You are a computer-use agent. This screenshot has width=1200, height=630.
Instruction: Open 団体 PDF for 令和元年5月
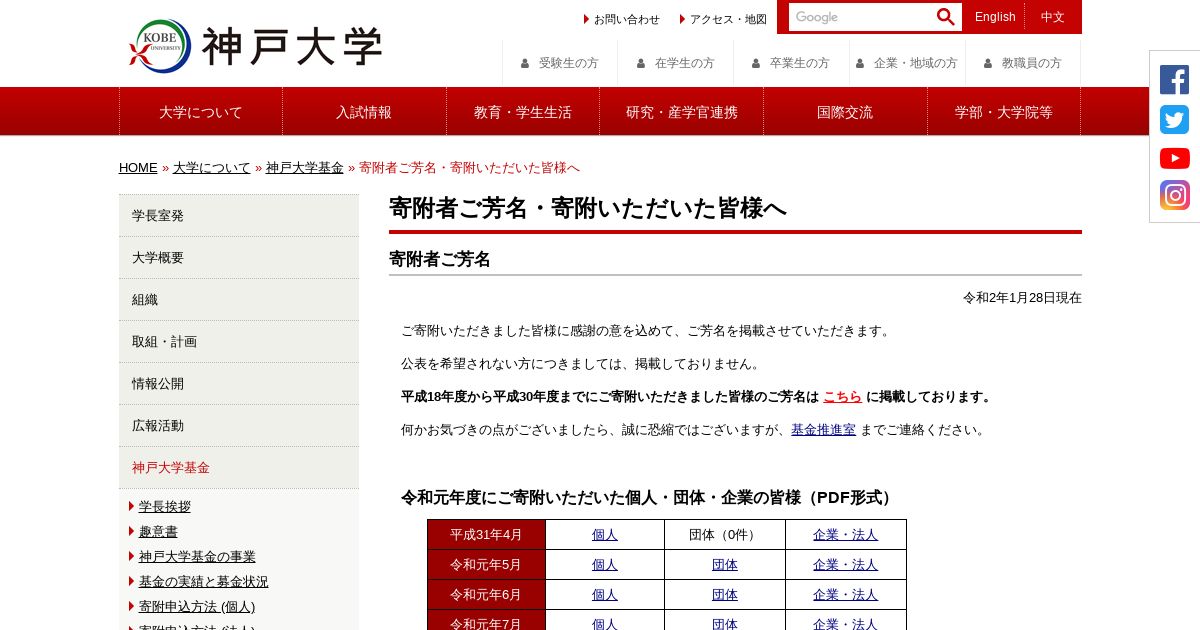725,564
